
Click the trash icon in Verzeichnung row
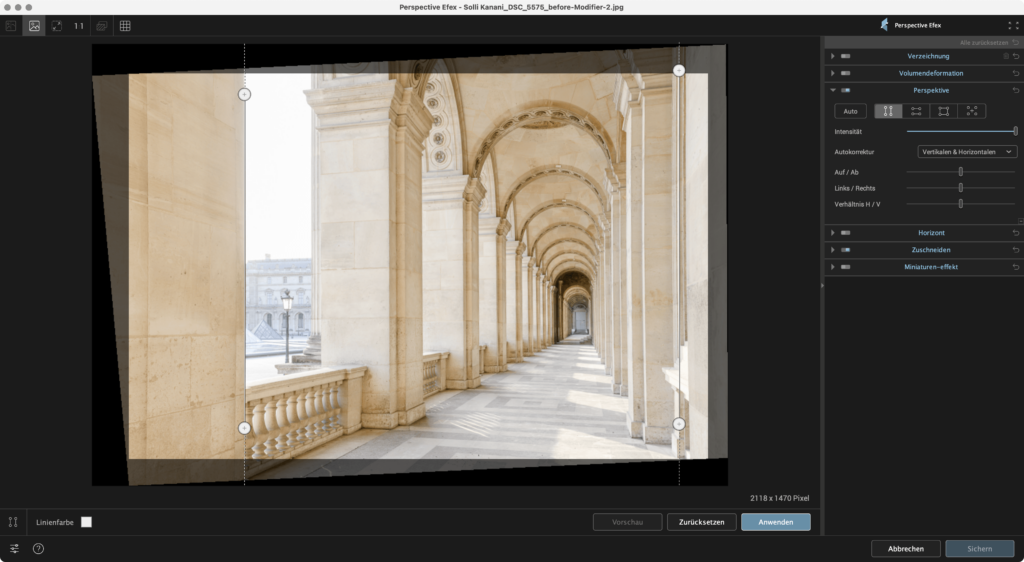pyautogui.click(x=1006, y=56)
